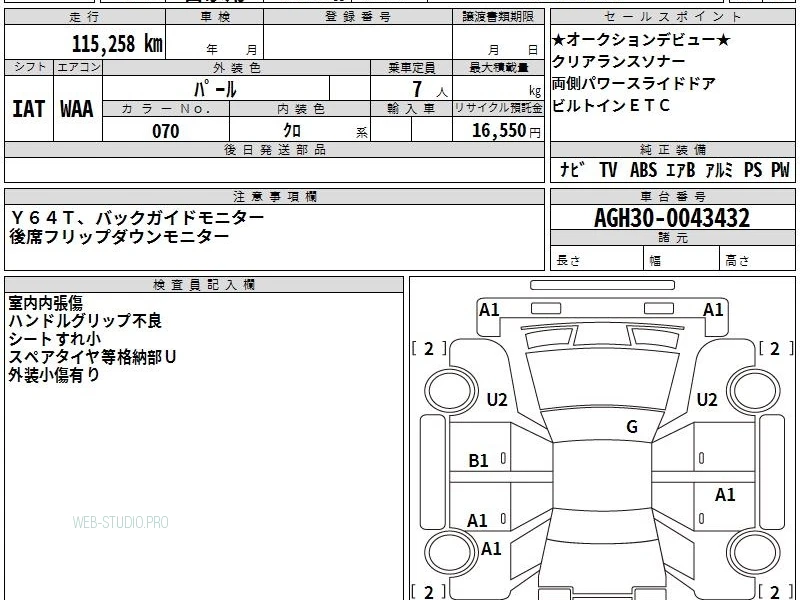Select the color number "070"

coord(166,131)
